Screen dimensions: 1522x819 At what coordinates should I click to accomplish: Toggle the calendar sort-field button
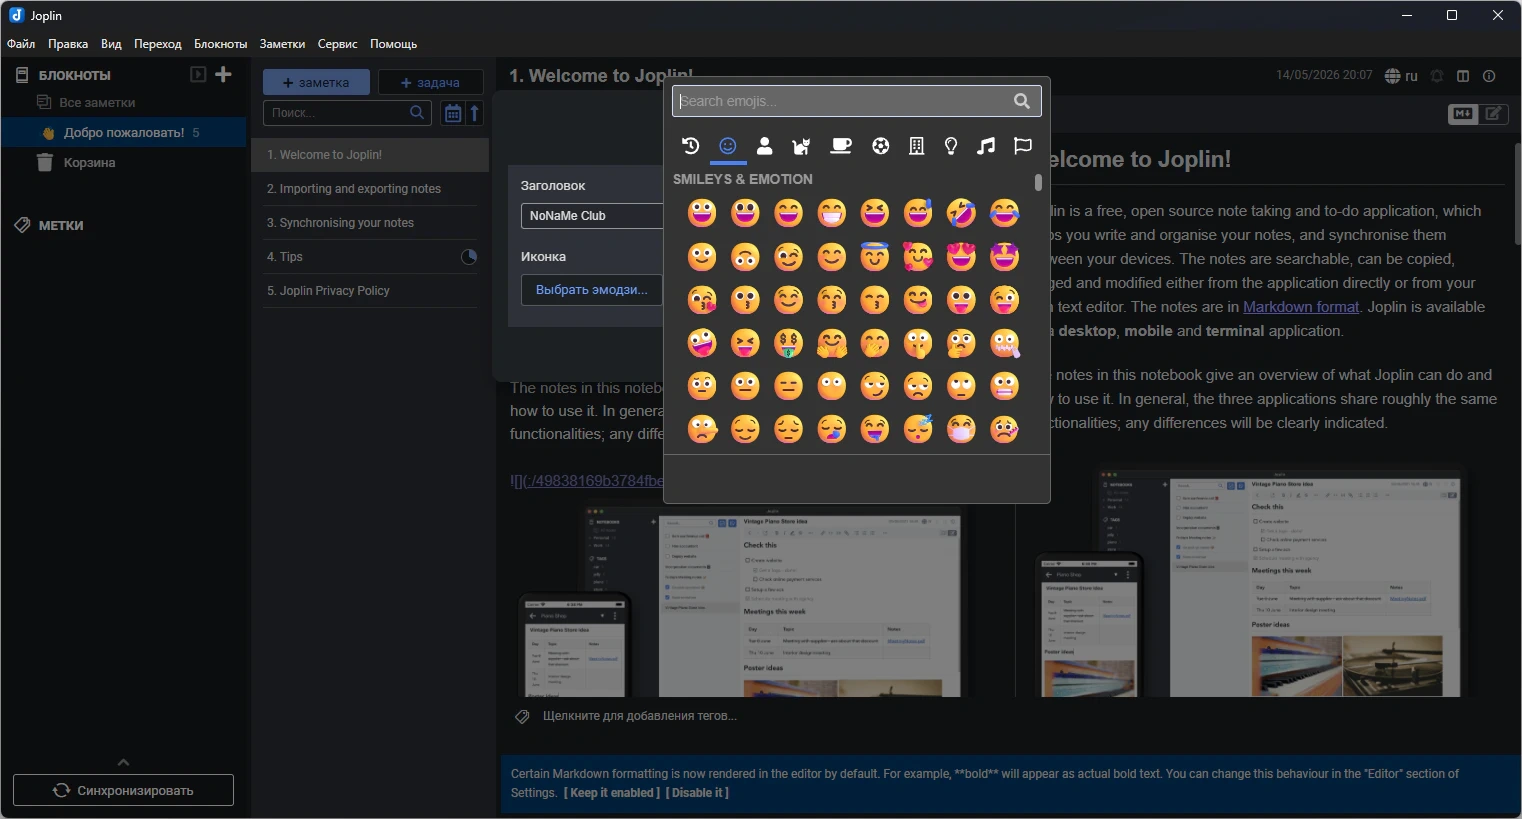[x=453, y=113]
